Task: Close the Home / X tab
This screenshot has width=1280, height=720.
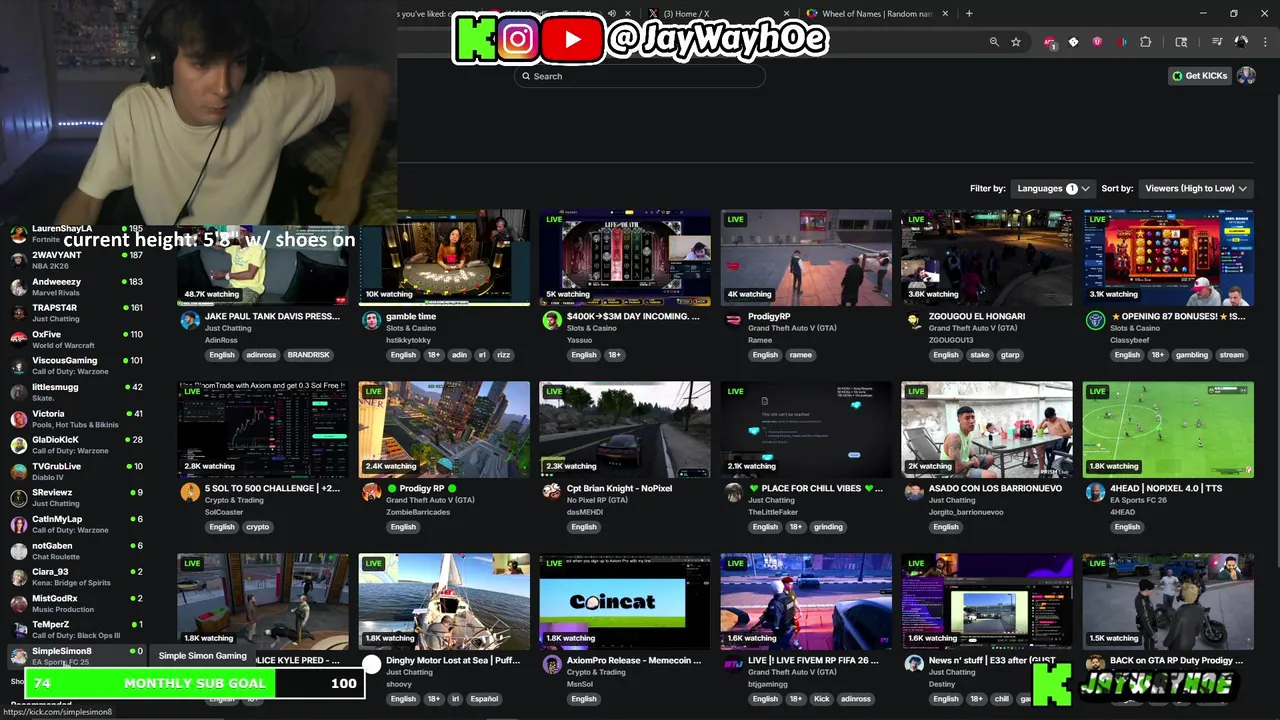Action: 787,14
